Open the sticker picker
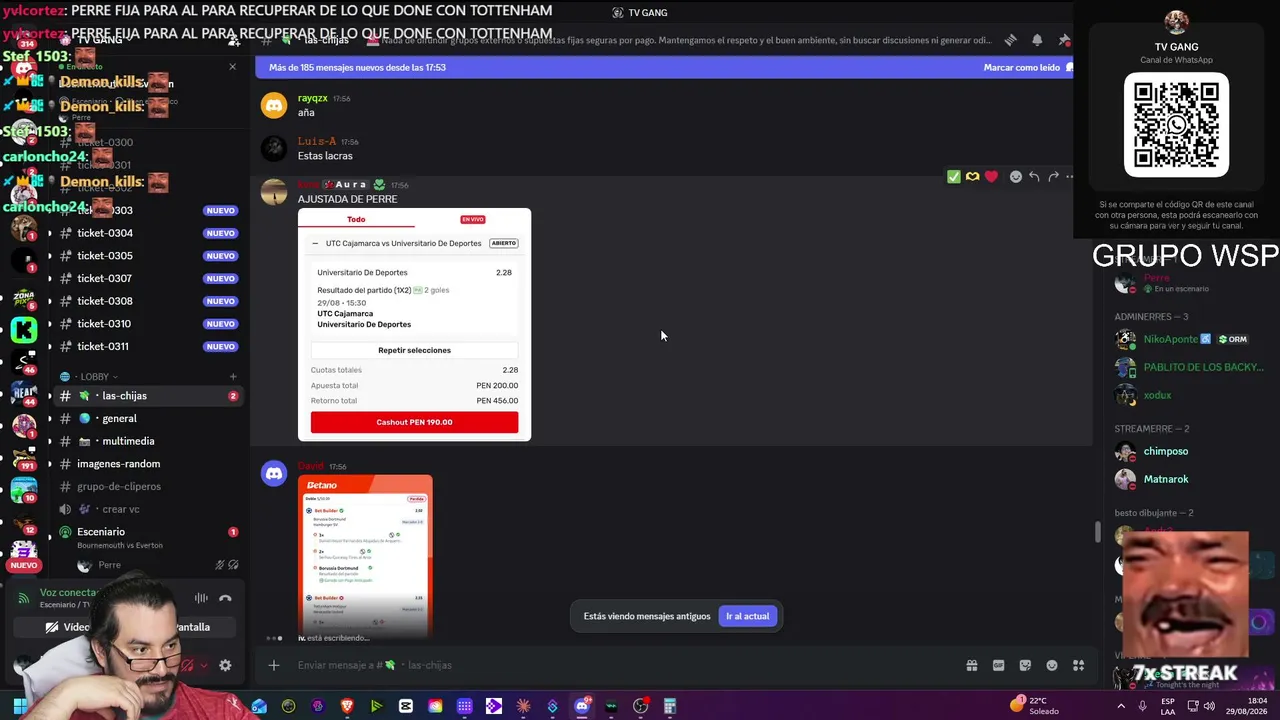1280x720 pixels. (x=1025, y=665)
